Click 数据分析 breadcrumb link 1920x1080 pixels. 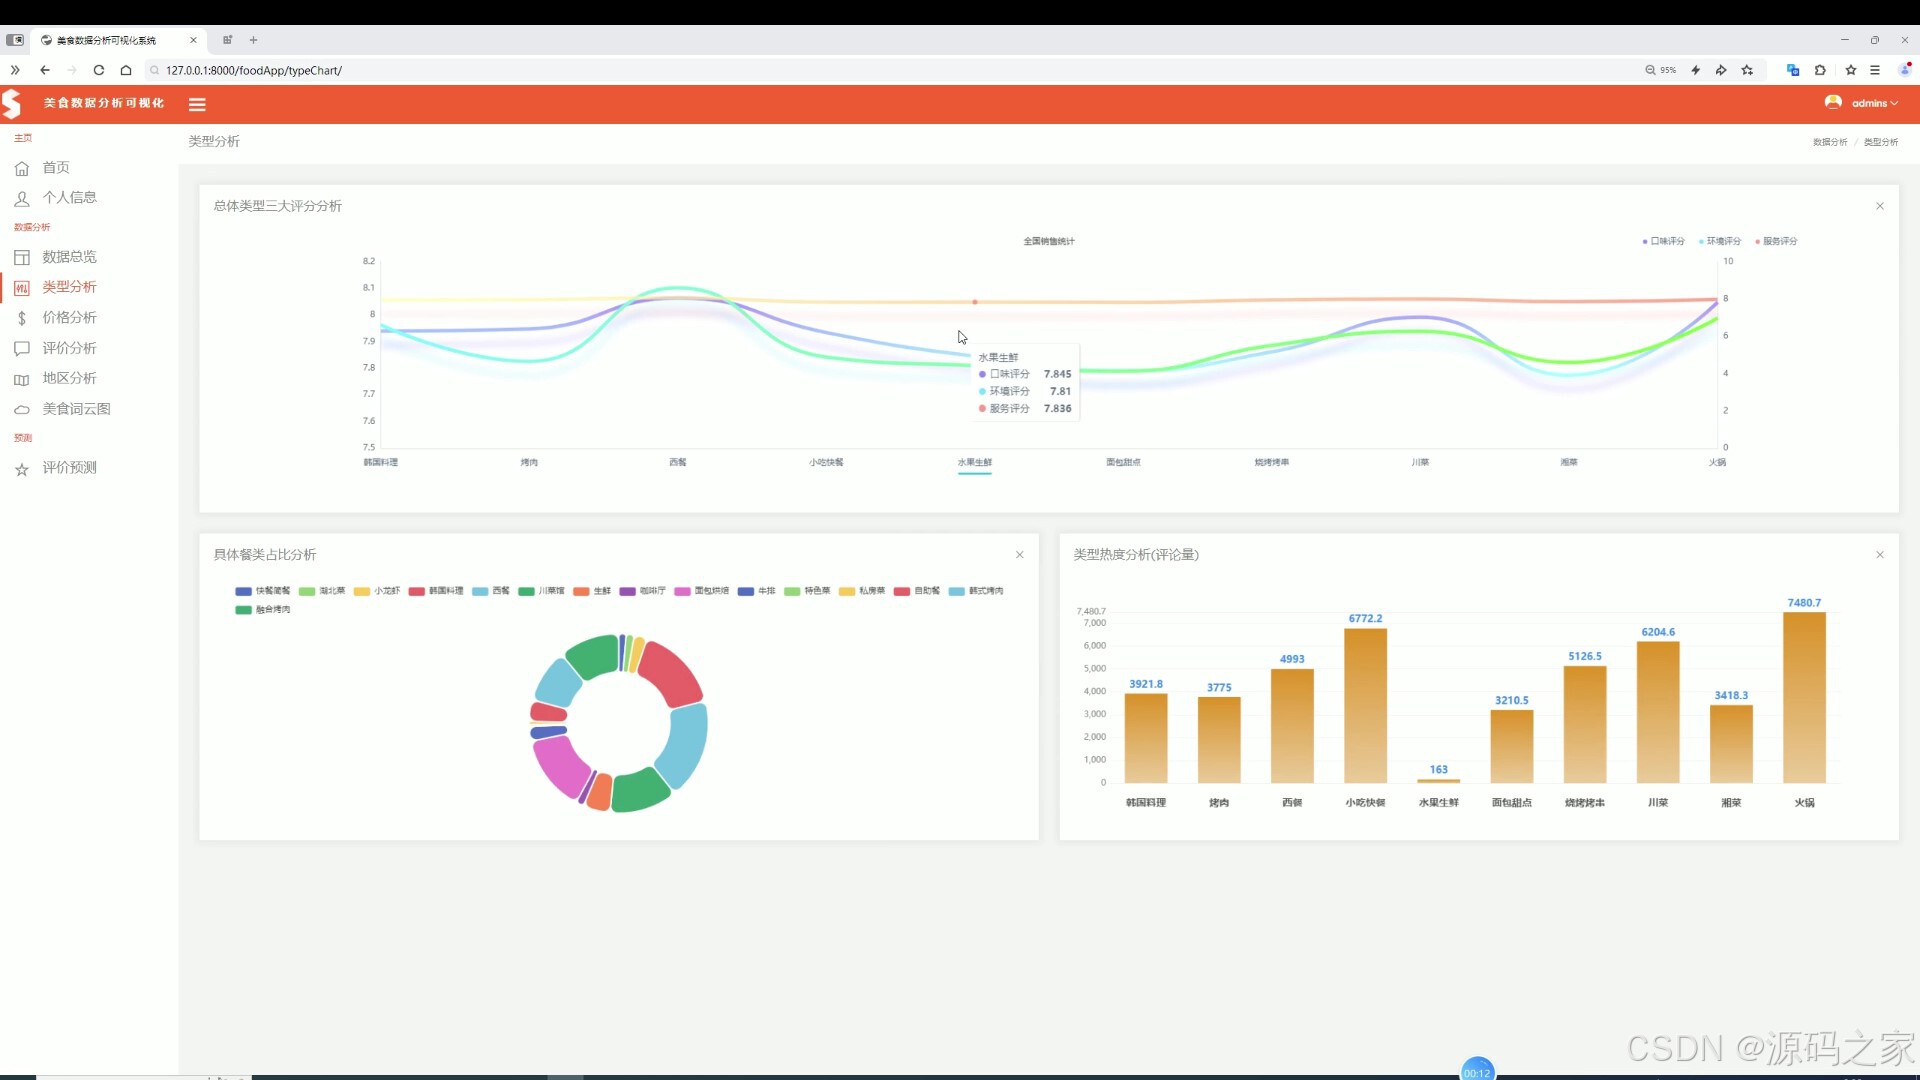[x=1829, y=142]
